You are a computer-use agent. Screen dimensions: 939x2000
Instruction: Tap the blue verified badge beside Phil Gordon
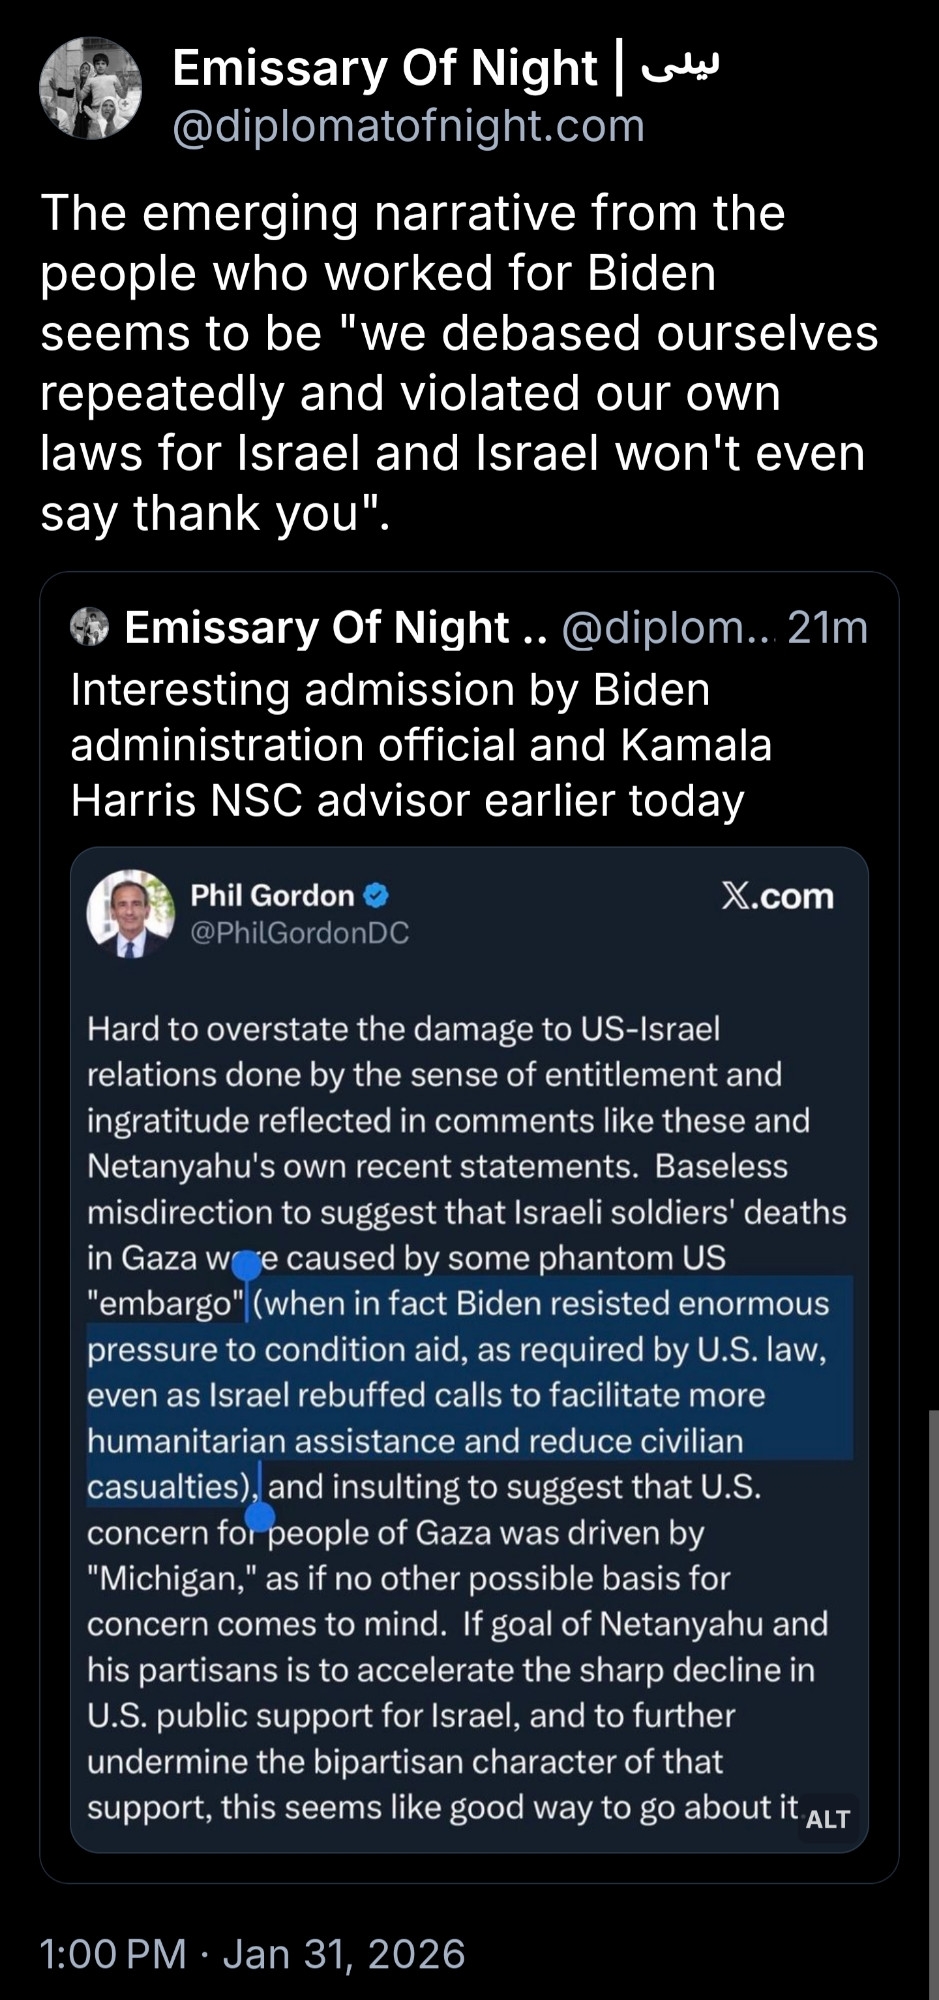[x=376, y=895]
